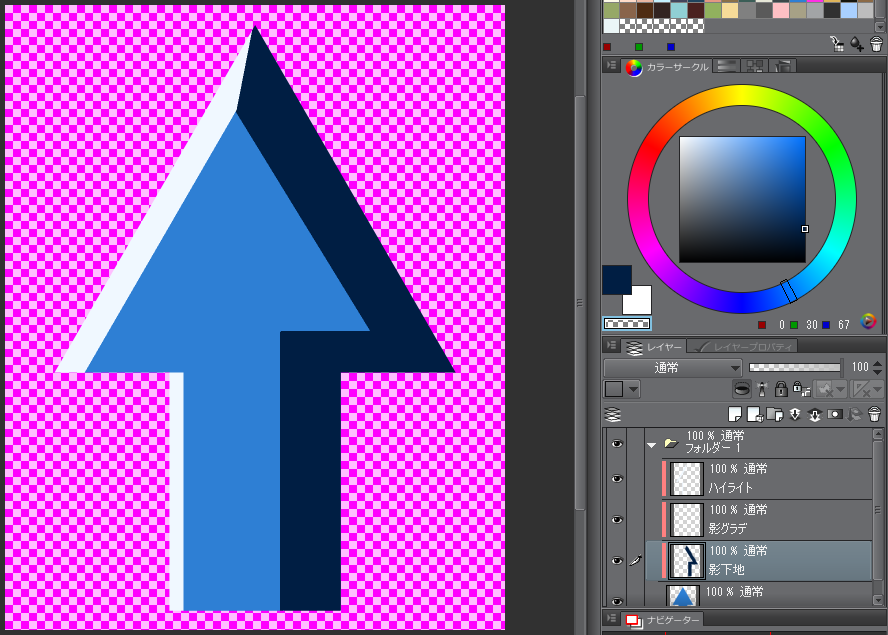Click transfer to lower layer icon
The image size is (888, 635).
point(795,415)
